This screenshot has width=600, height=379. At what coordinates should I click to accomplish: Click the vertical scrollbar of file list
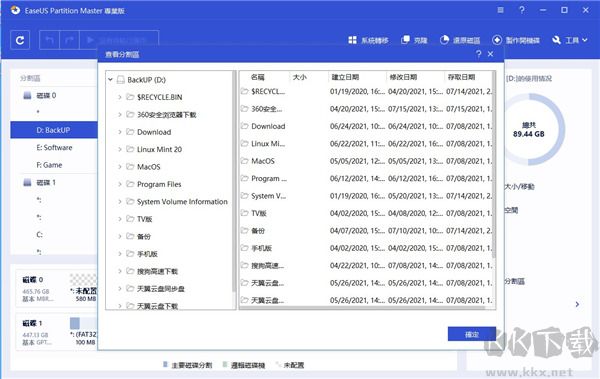tap(494, 165)
